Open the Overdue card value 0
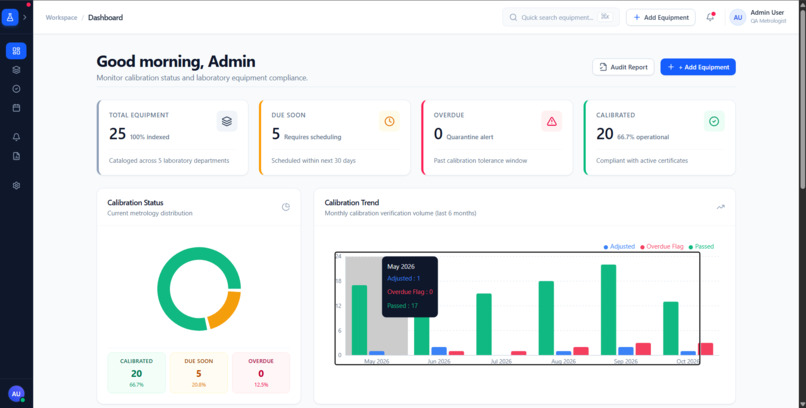Viewport: 806px width, 408px height. click(438, 134)
